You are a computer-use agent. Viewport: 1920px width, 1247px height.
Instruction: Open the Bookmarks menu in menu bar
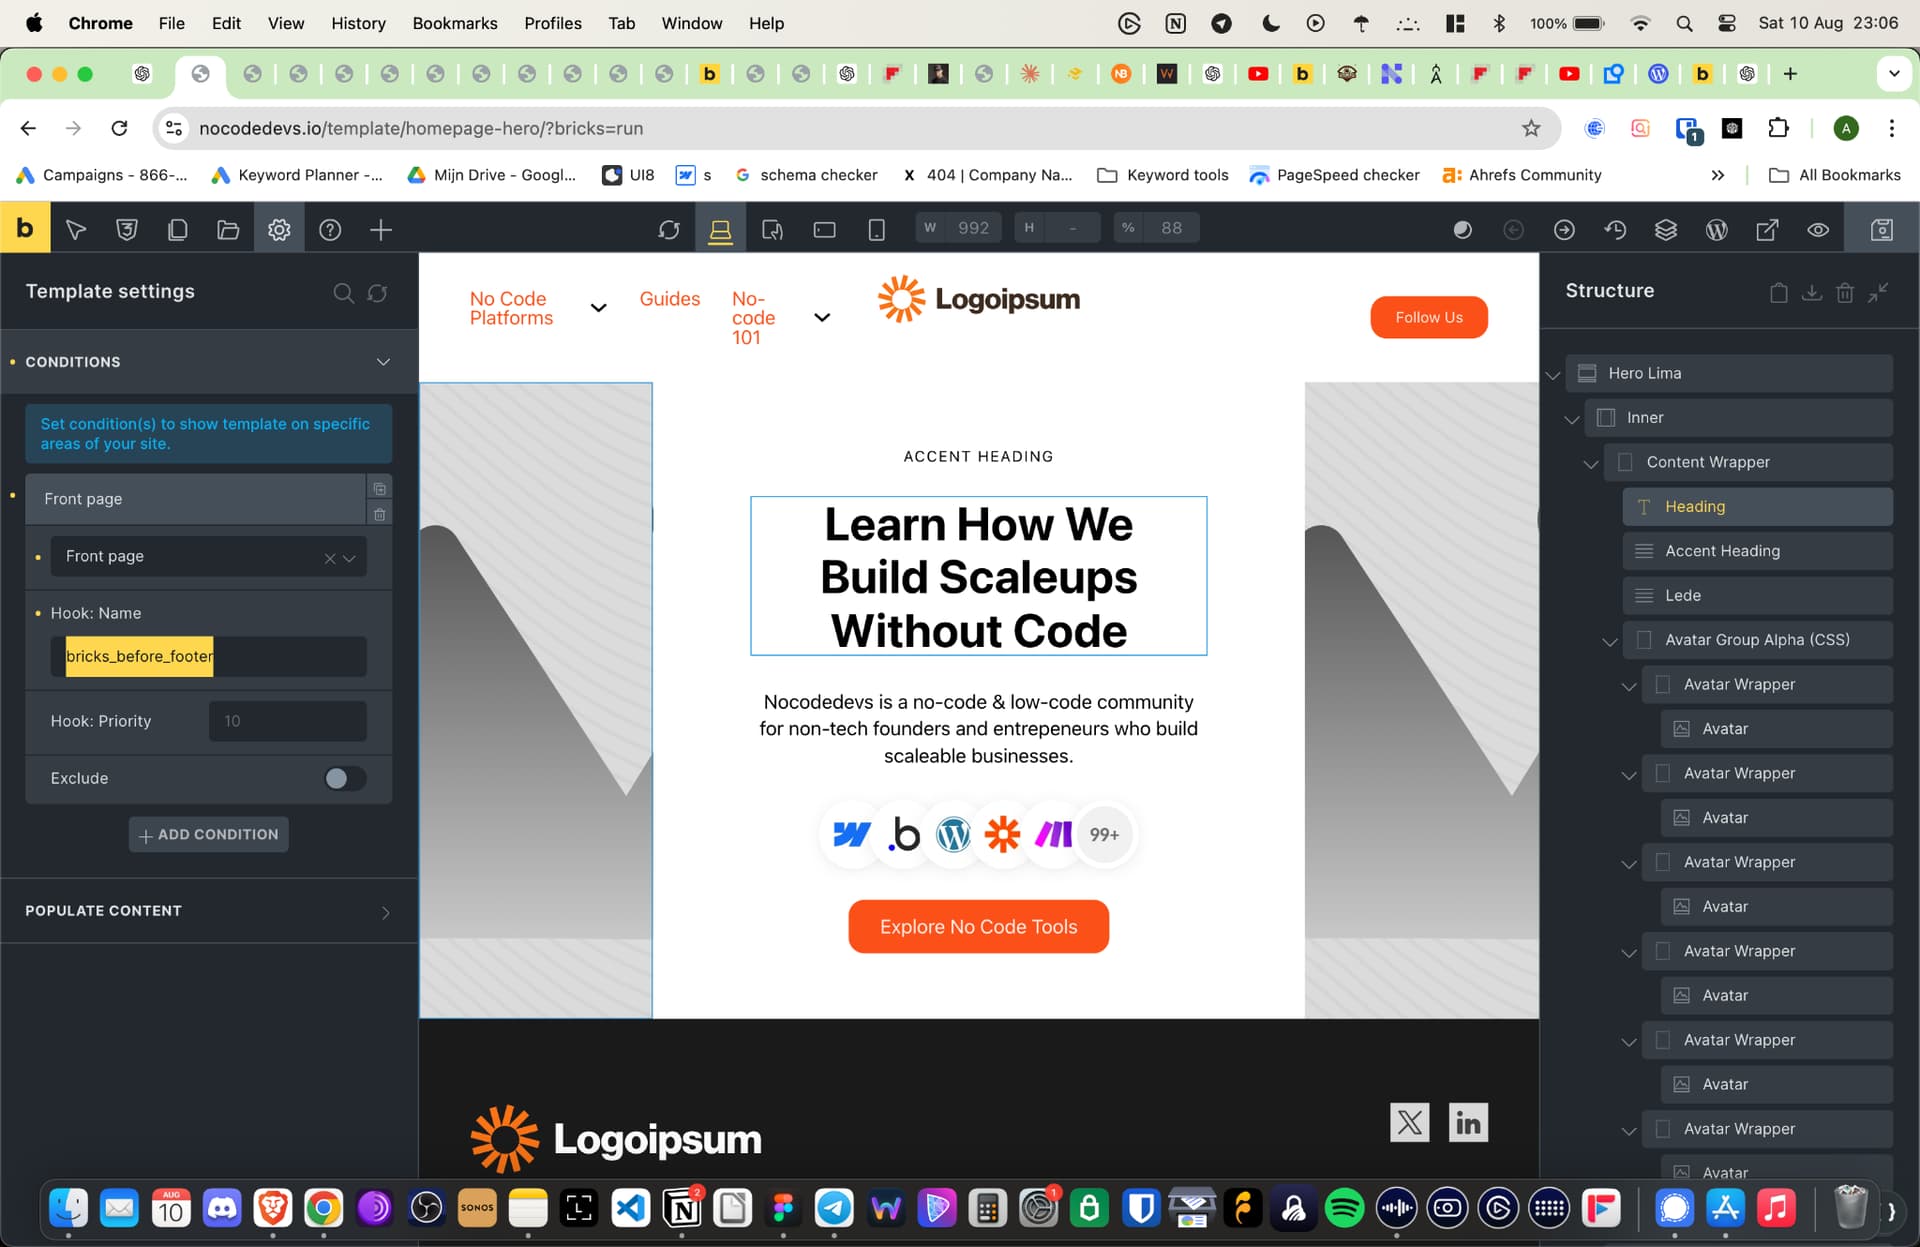pos(455,23)
